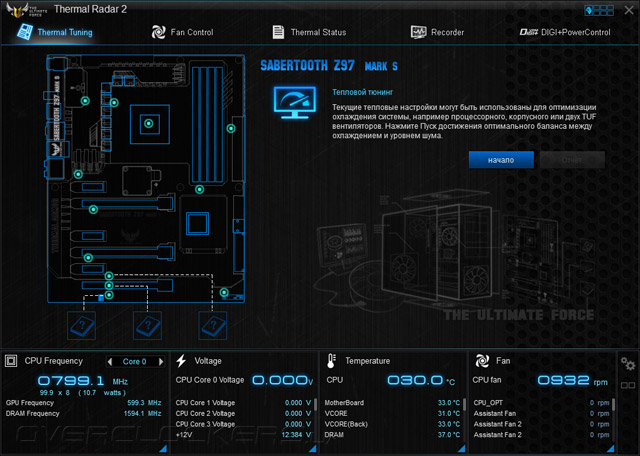Click the MotherBoard temperature row
640x456 pixels.
tap(392, 403)
